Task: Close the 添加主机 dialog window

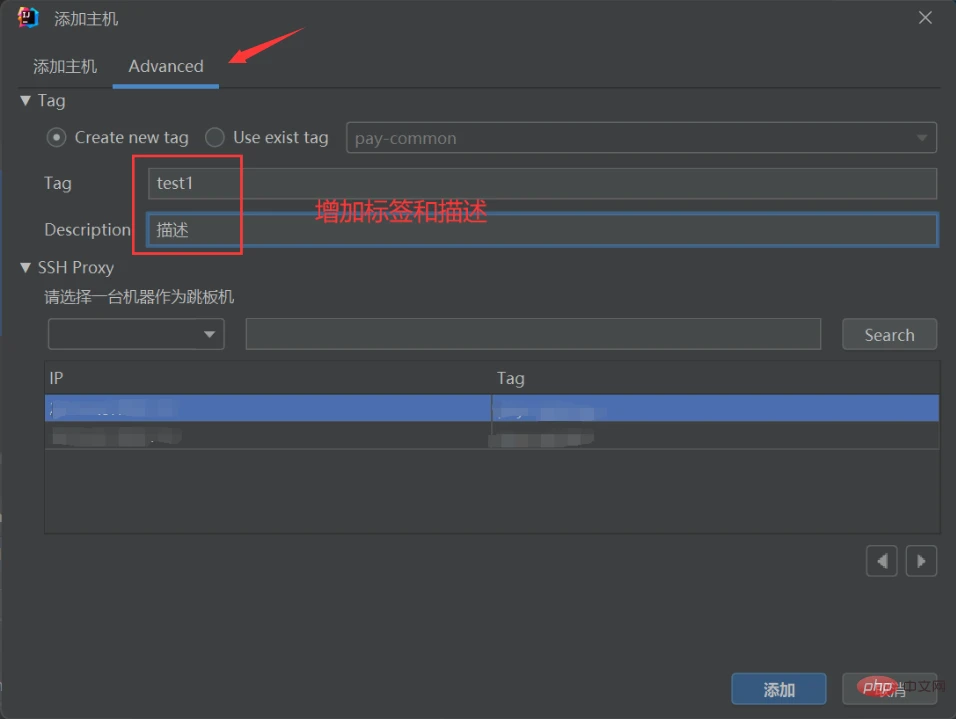Action: click(925, 18)
